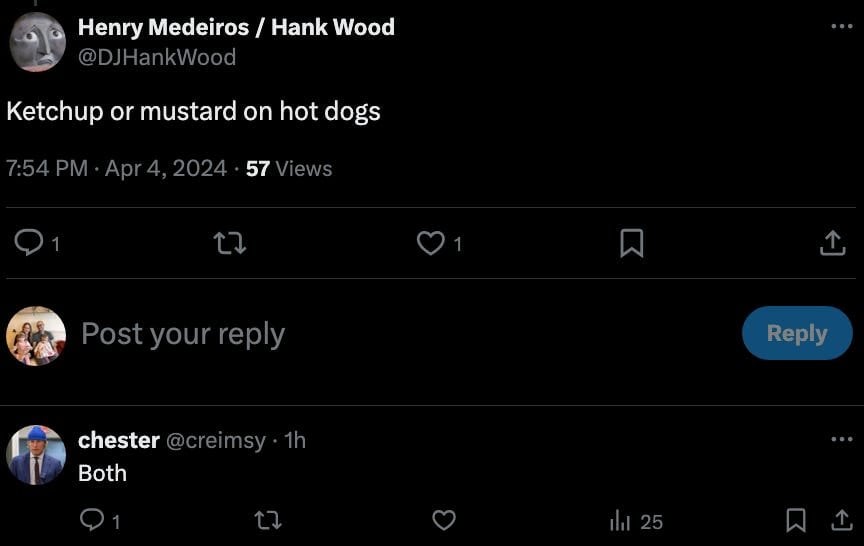The height and width of the screenshot is (546, 864).
Task: Bookmark chester's reply
Action: [x=796, y=520]
